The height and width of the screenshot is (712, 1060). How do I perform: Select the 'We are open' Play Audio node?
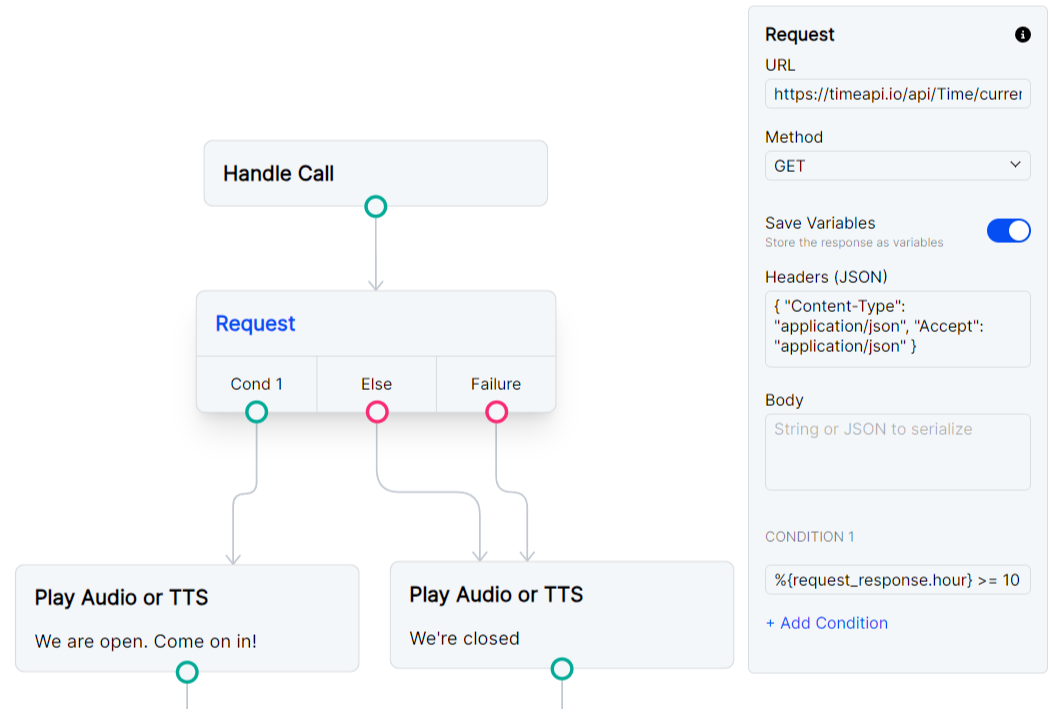(x=188, y=617)
